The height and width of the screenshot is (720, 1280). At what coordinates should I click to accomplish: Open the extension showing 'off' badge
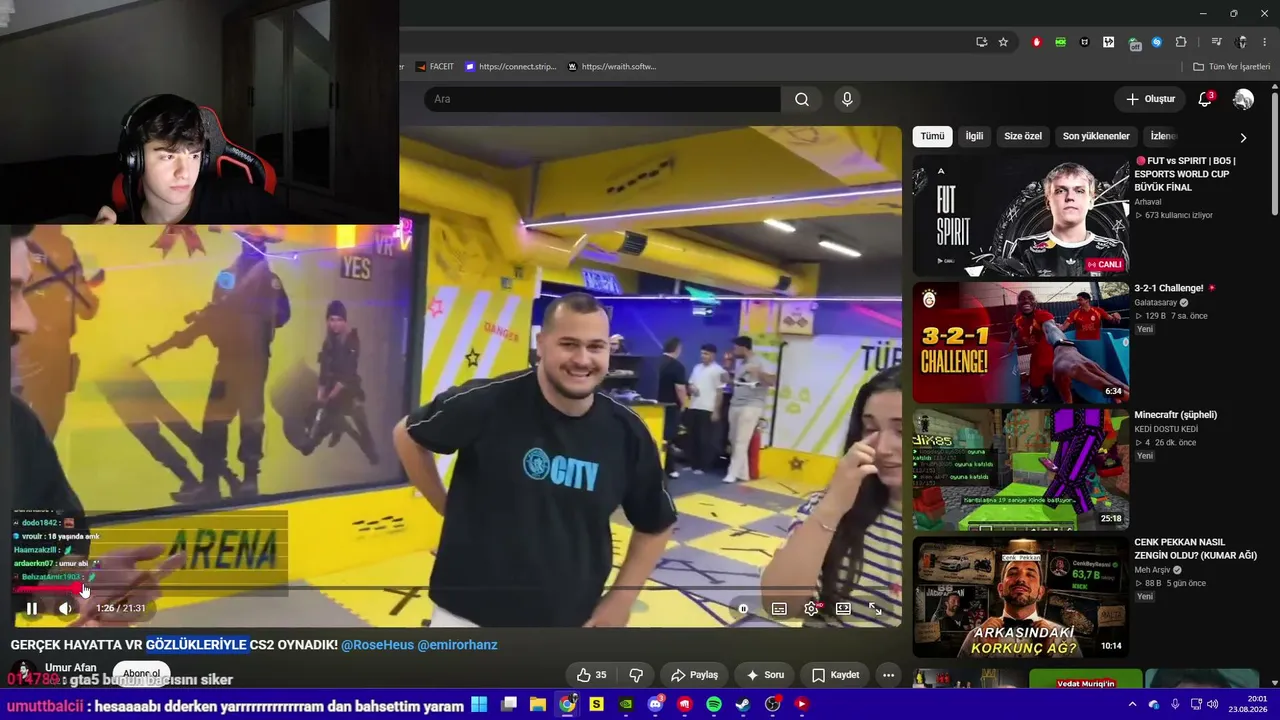click(1133, 43)
